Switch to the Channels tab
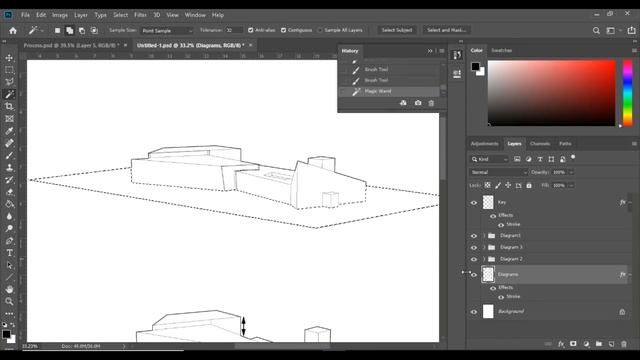 pos(540,144)
